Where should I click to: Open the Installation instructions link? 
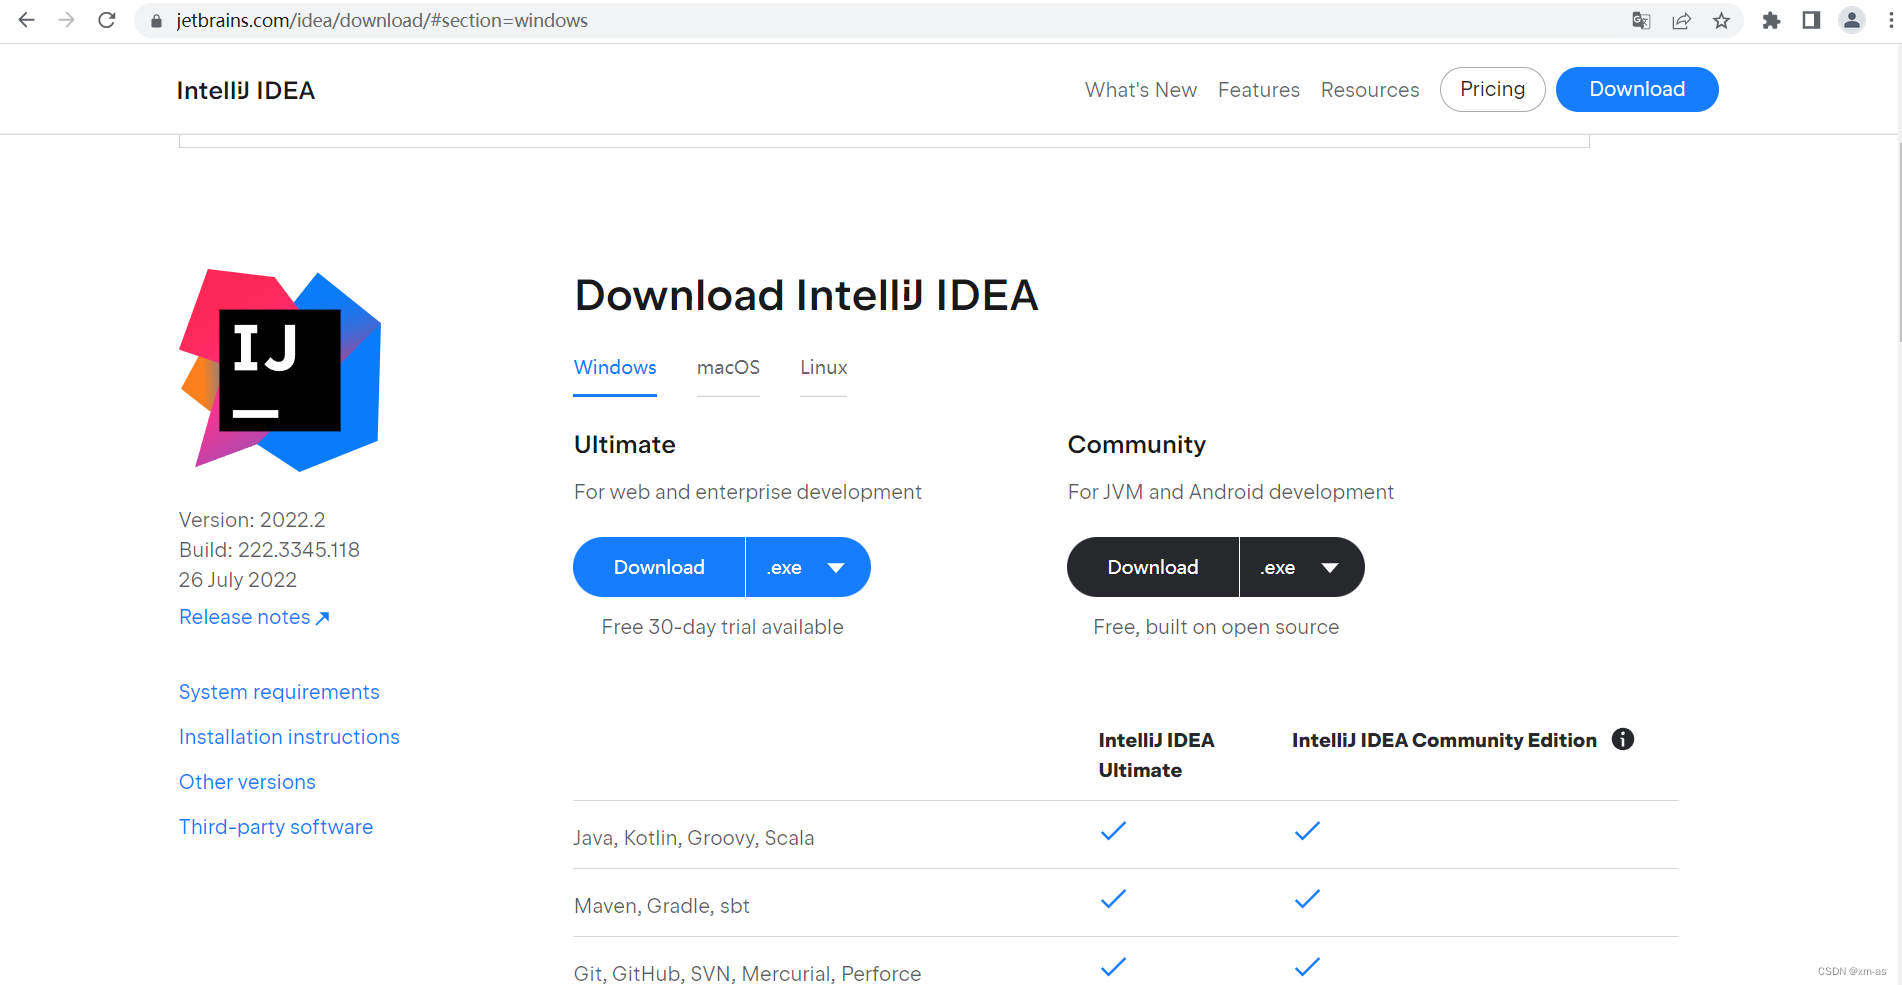pyautogui.click(x=289, y=737)
